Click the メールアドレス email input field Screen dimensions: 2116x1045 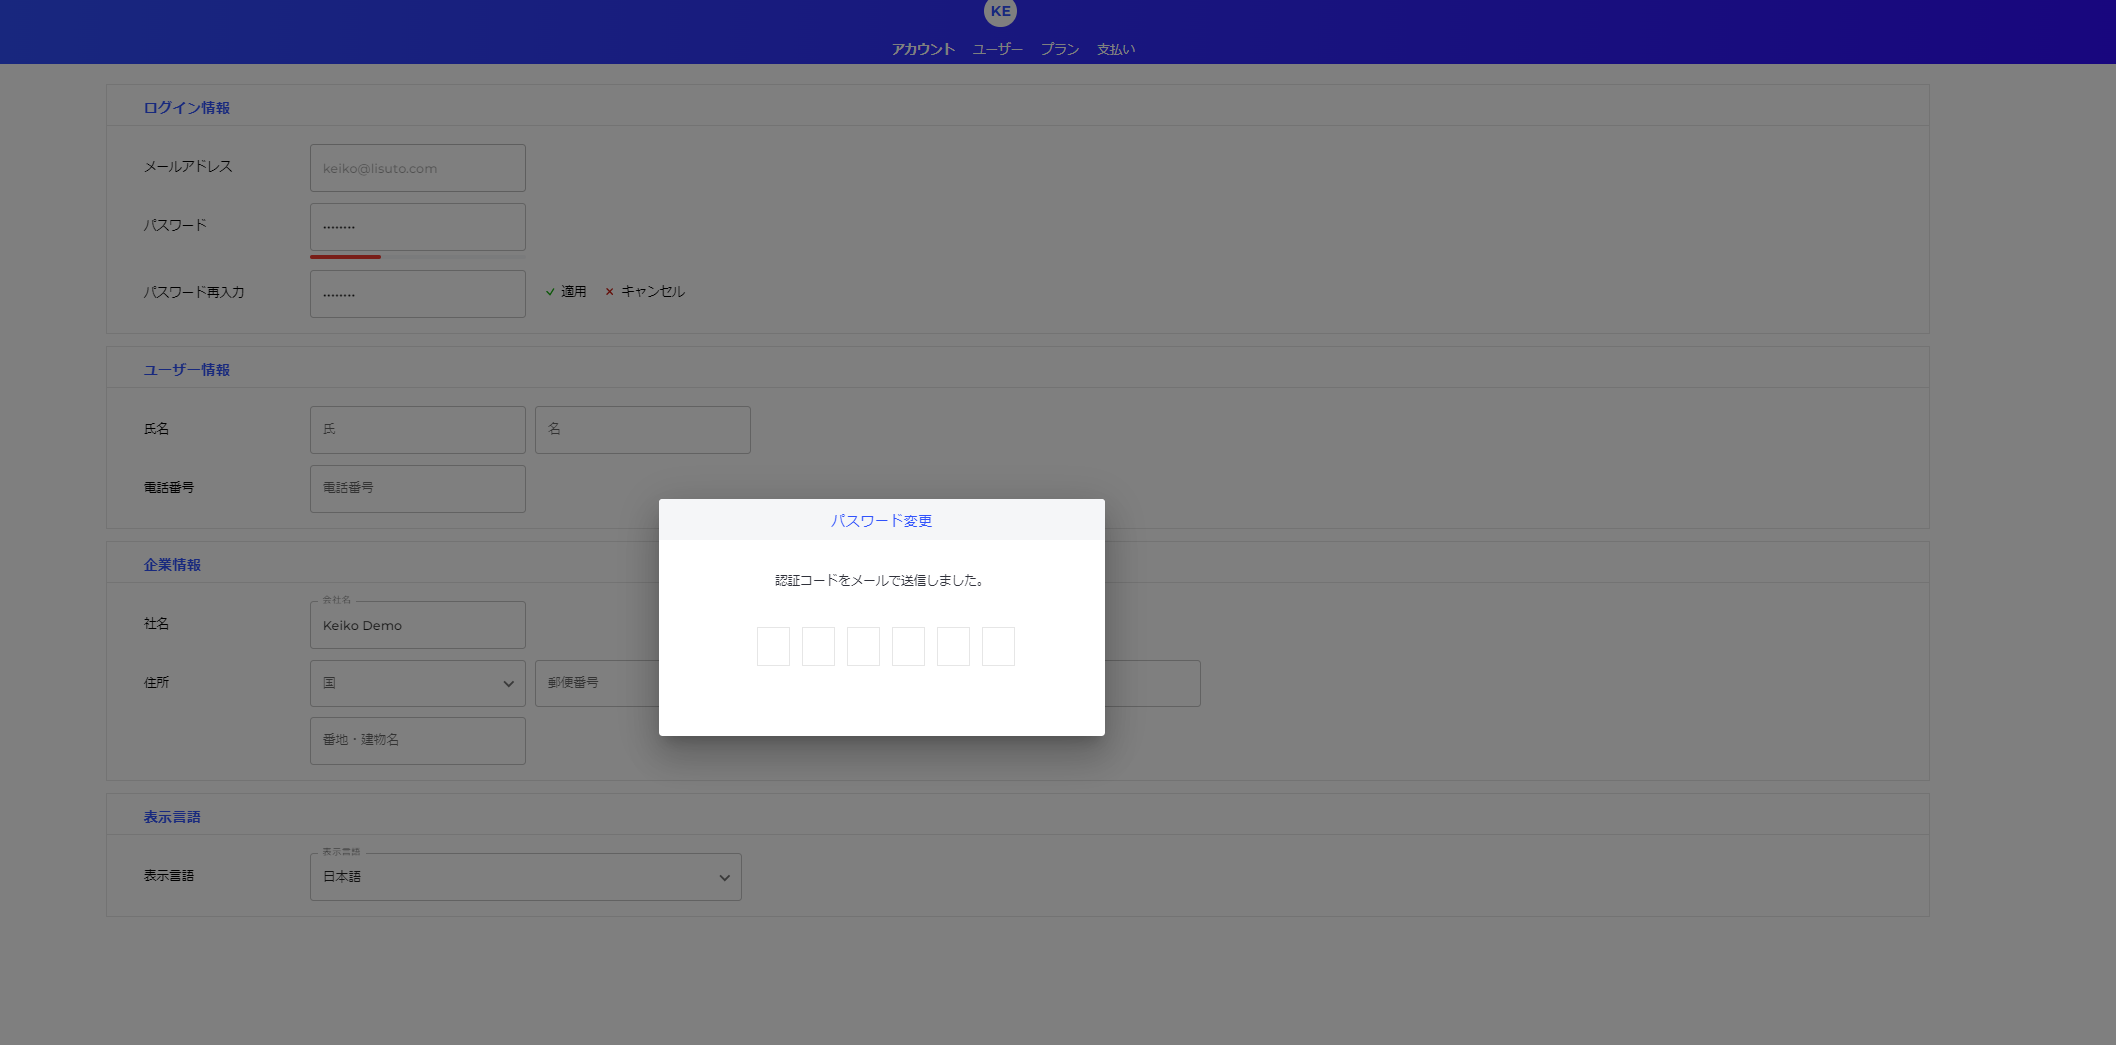[418, 168]
